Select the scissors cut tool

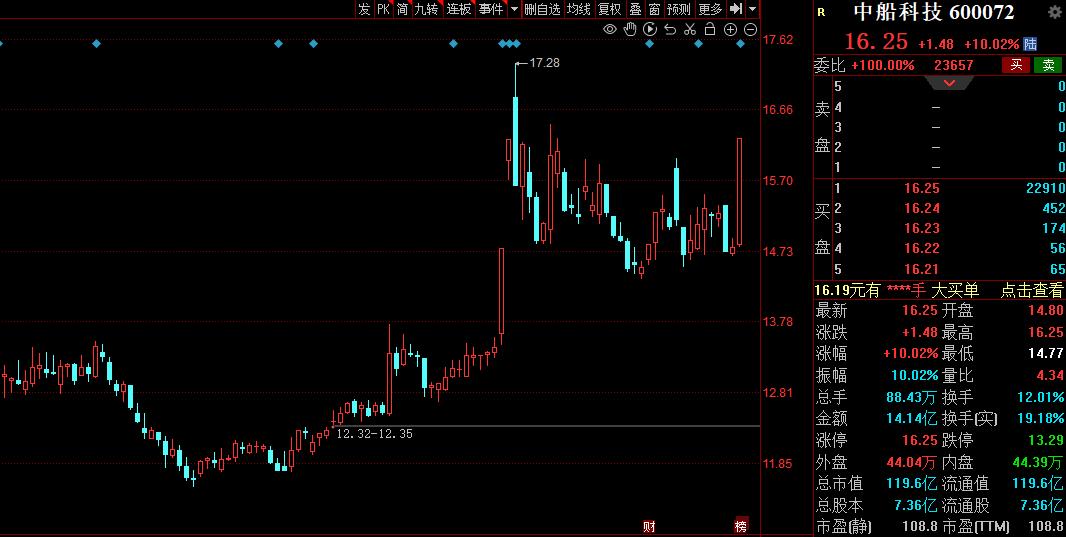(690, 30)
